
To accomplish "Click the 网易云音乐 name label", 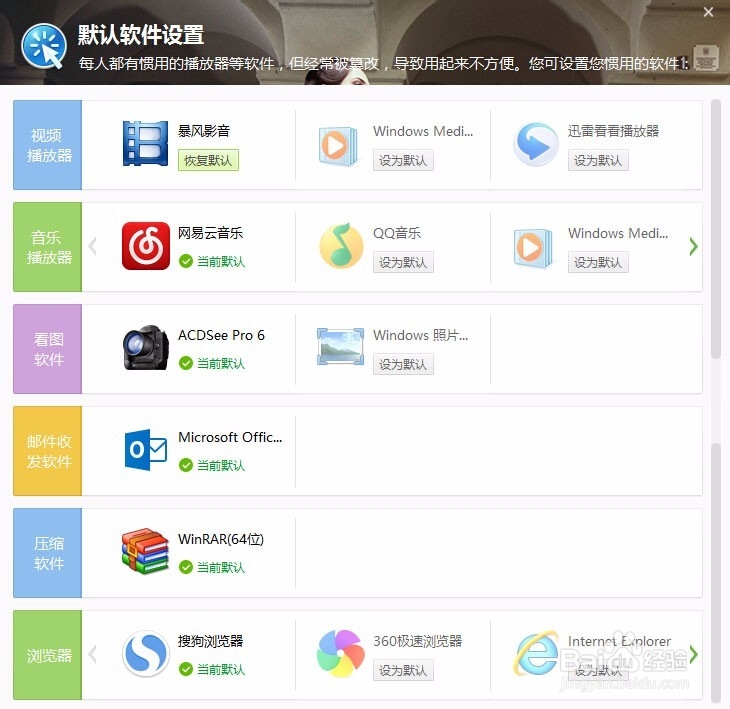I will coord(210,233).
